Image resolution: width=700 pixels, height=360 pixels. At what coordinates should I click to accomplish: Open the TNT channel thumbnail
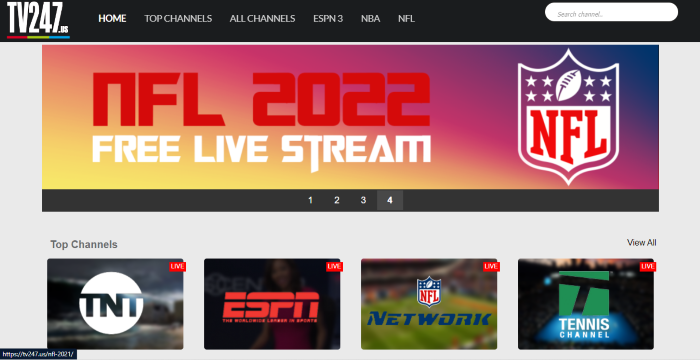115,304
